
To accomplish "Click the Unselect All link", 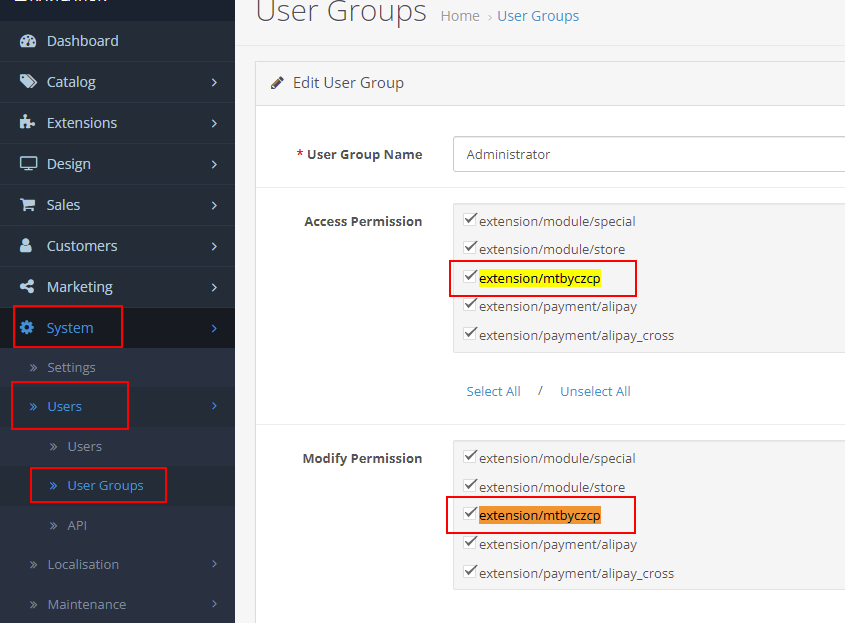I will coord(595,392).
